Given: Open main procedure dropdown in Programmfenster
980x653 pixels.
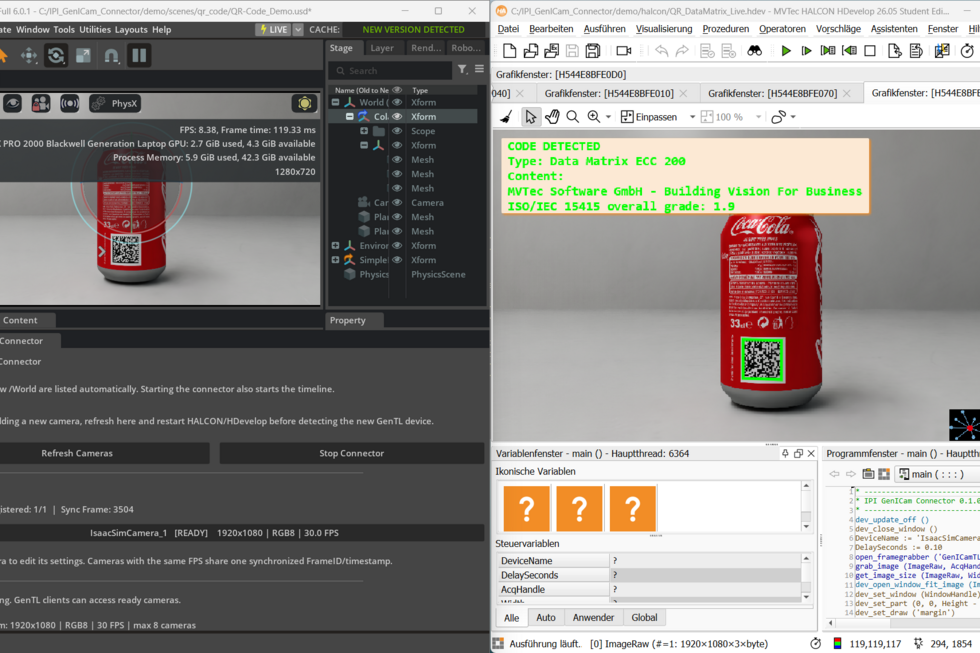Looking at the screenshot, I should [x=931, y=474].
